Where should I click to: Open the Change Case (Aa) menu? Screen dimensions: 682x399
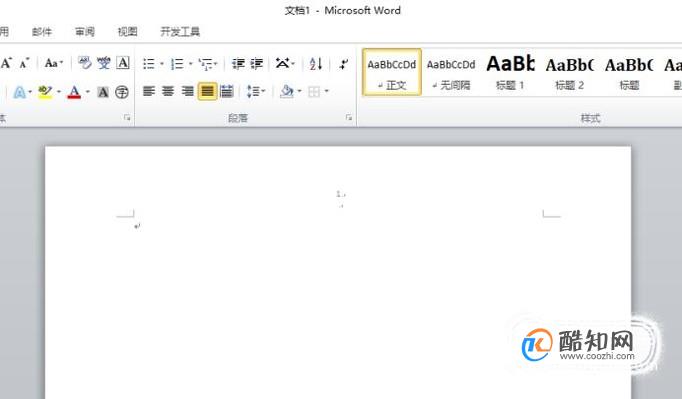click(x=53, y=64)
